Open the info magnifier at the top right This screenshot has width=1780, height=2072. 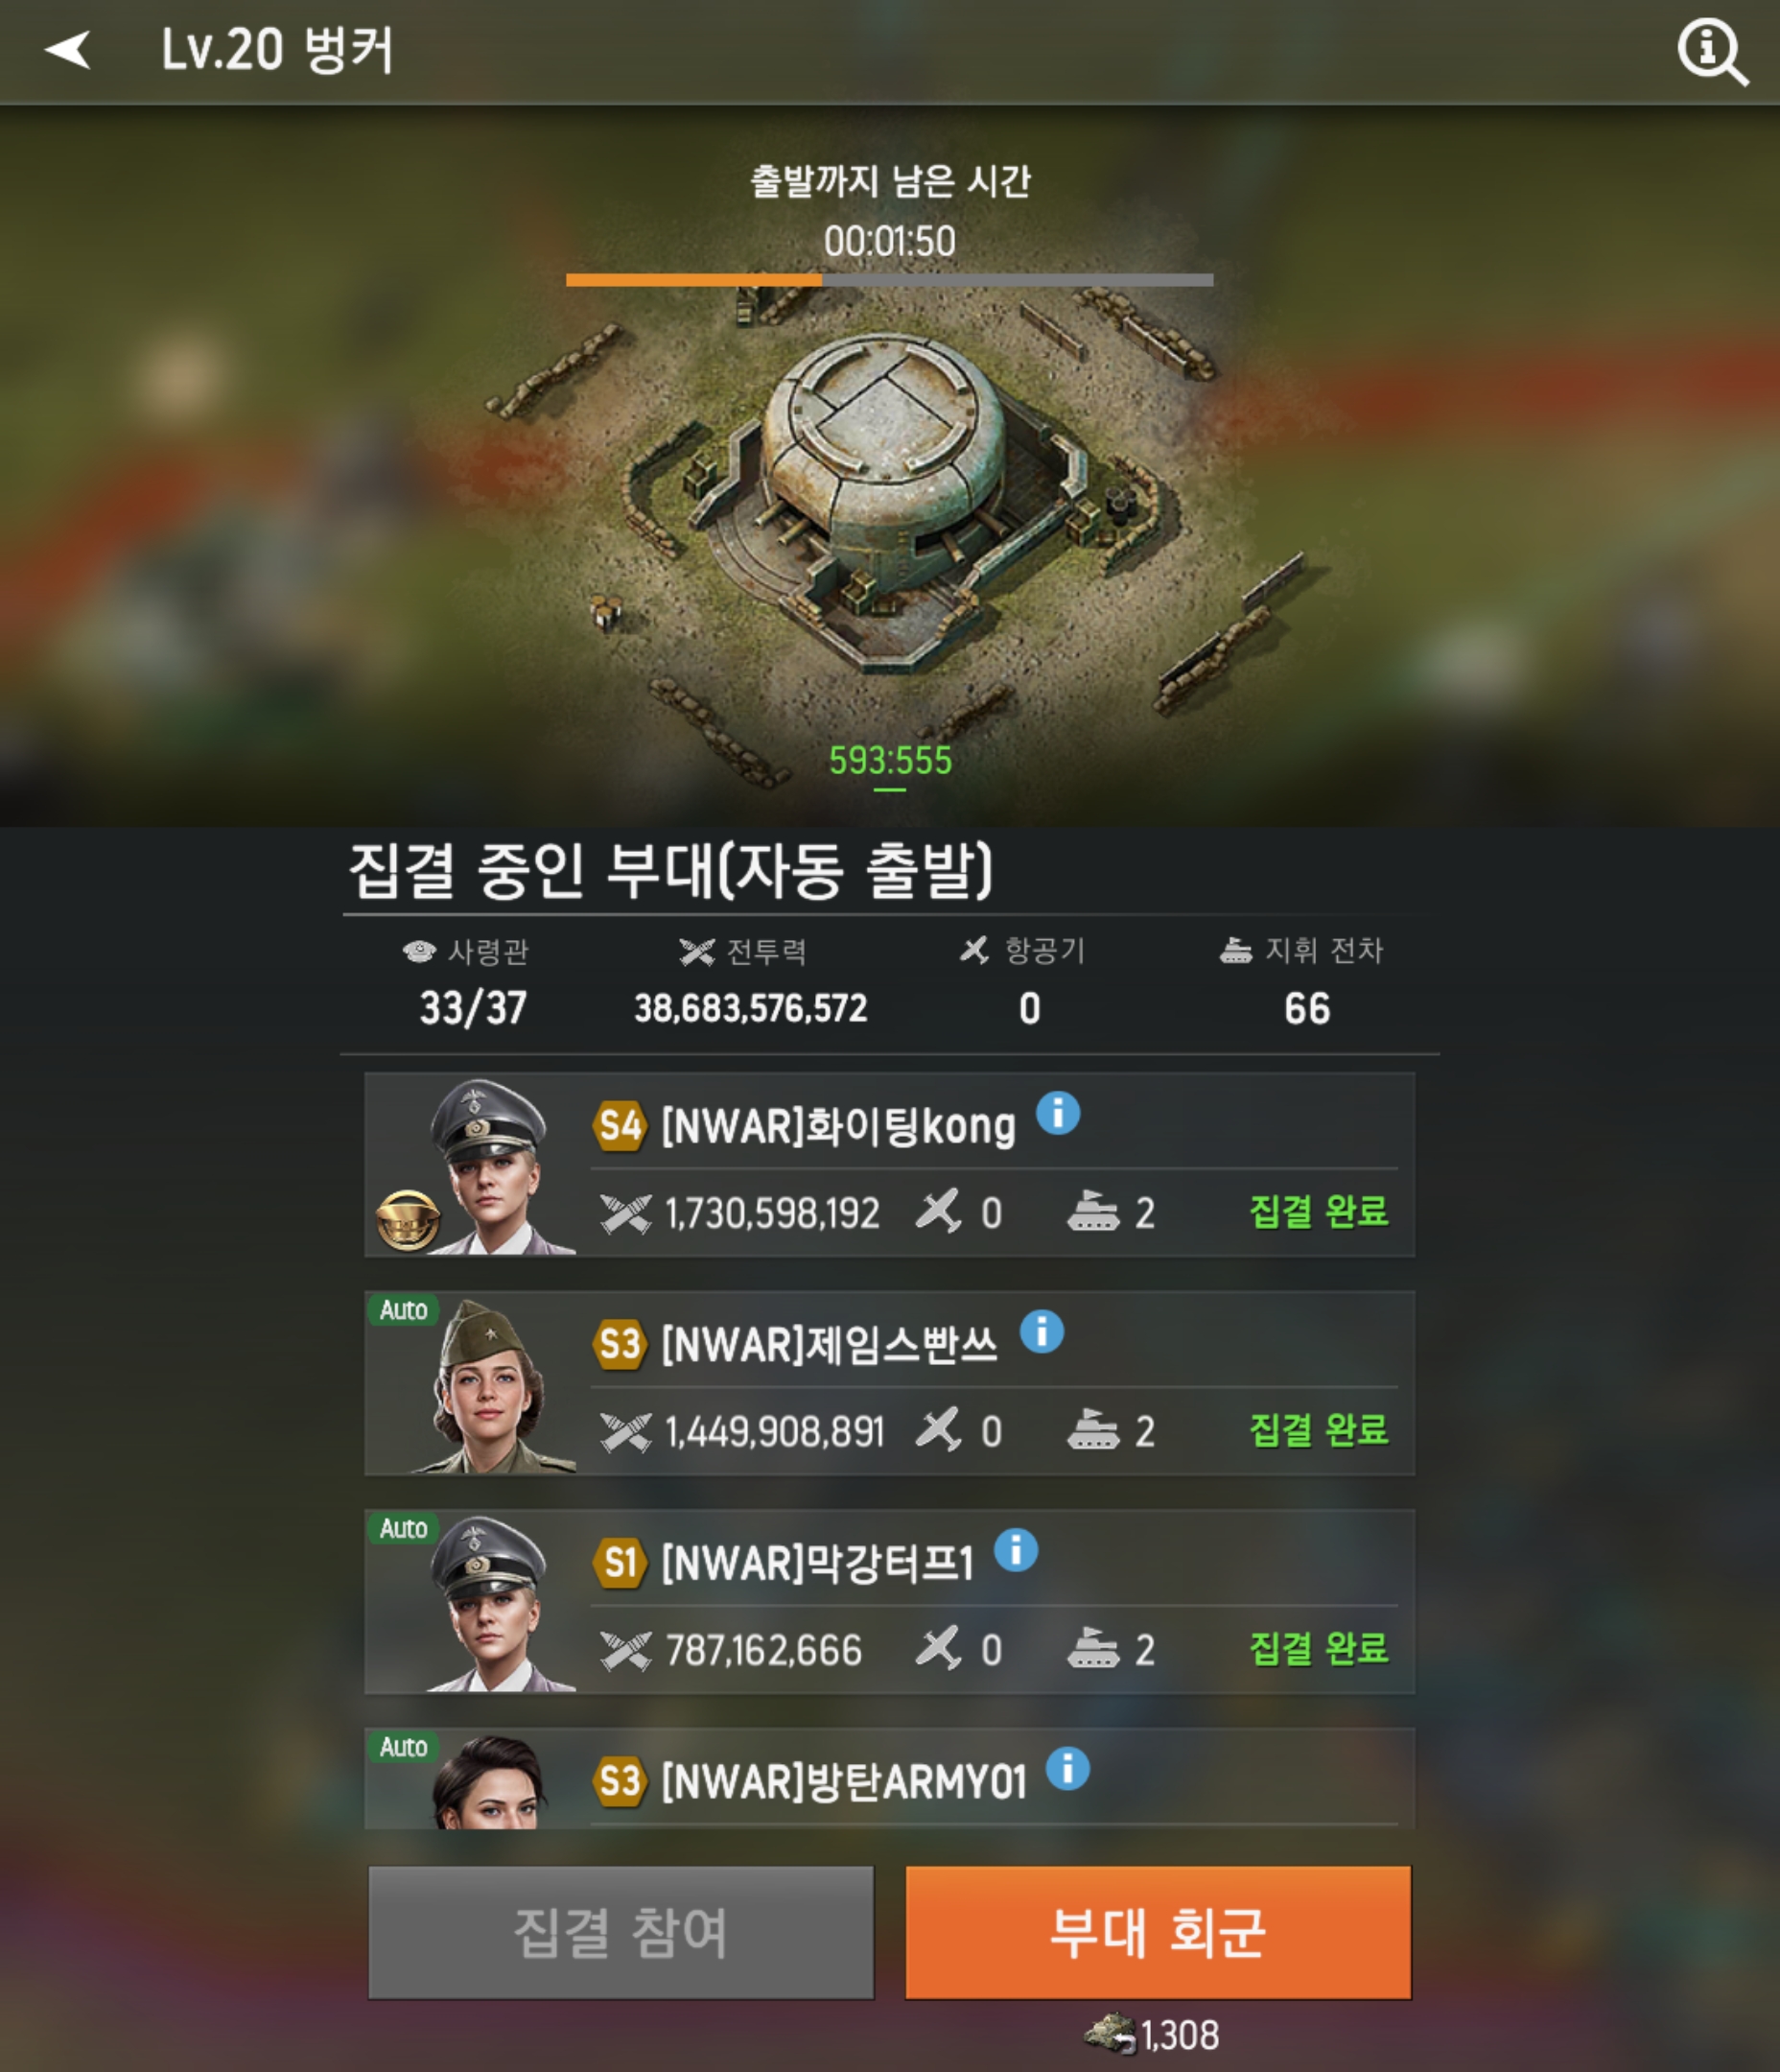1712,53
